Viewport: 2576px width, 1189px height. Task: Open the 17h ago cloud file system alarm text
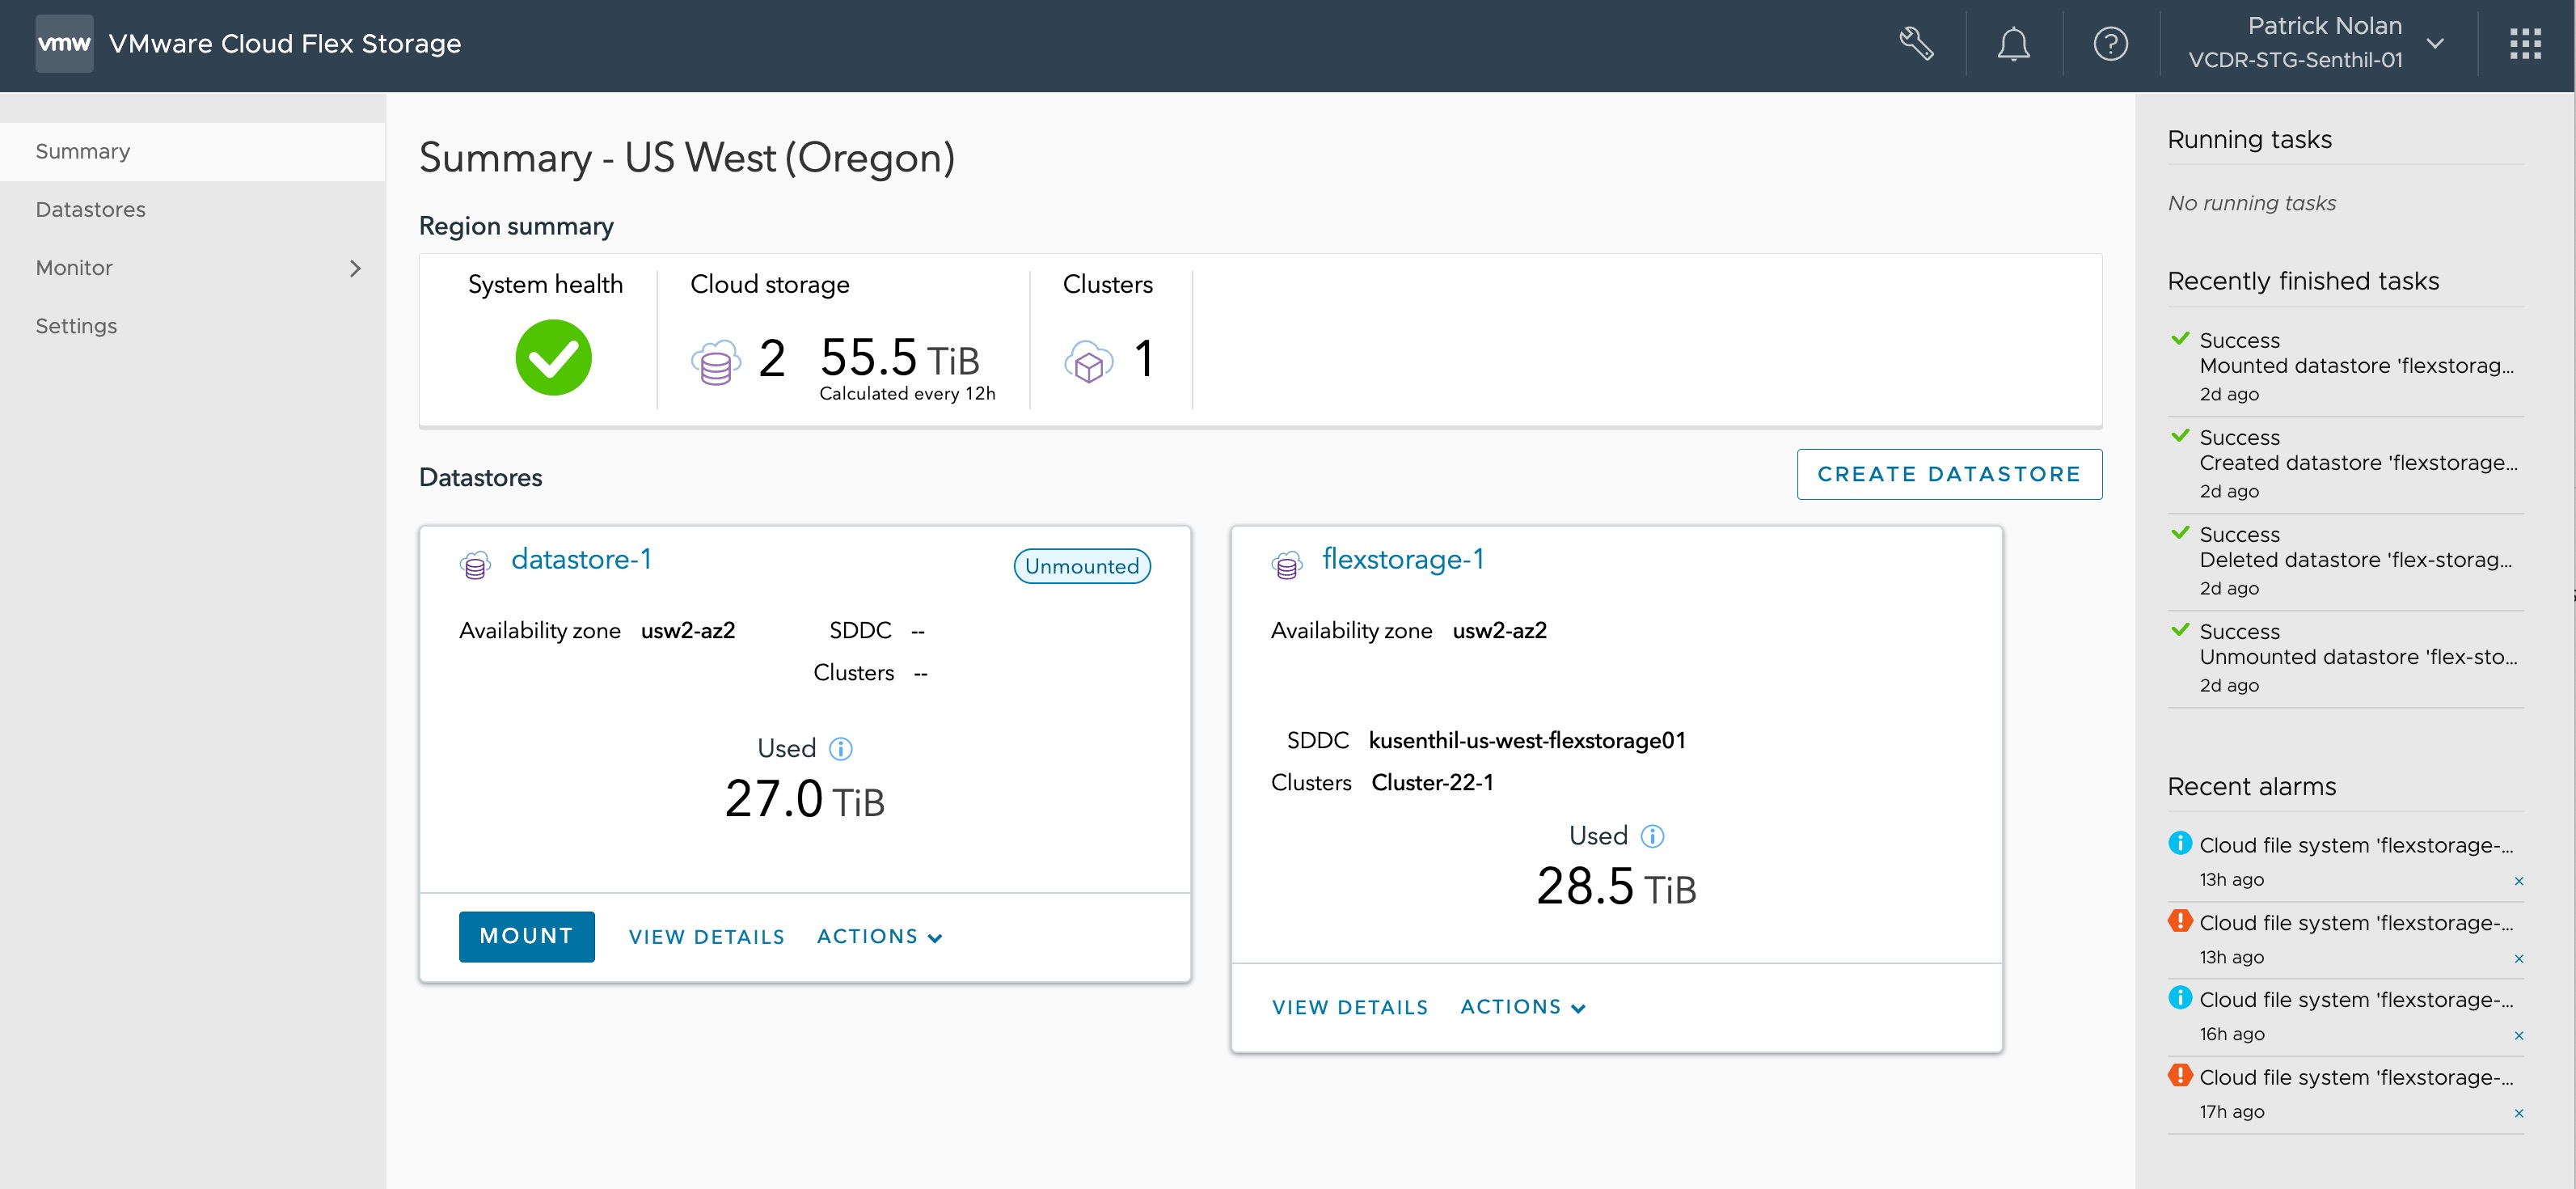(x=2355, y=1077)
